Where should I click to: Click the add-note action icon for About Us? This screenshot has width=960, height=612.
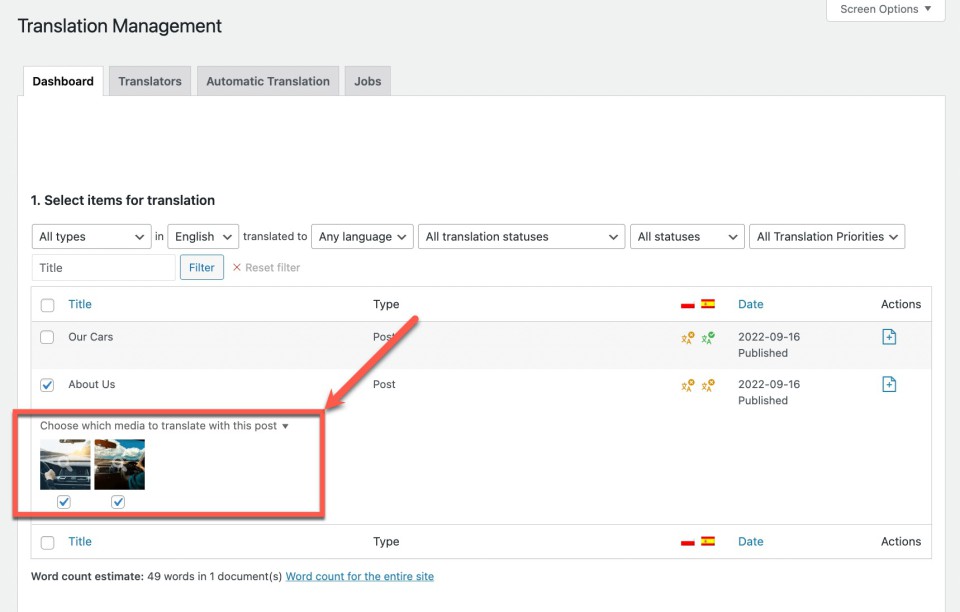[889, 384]
